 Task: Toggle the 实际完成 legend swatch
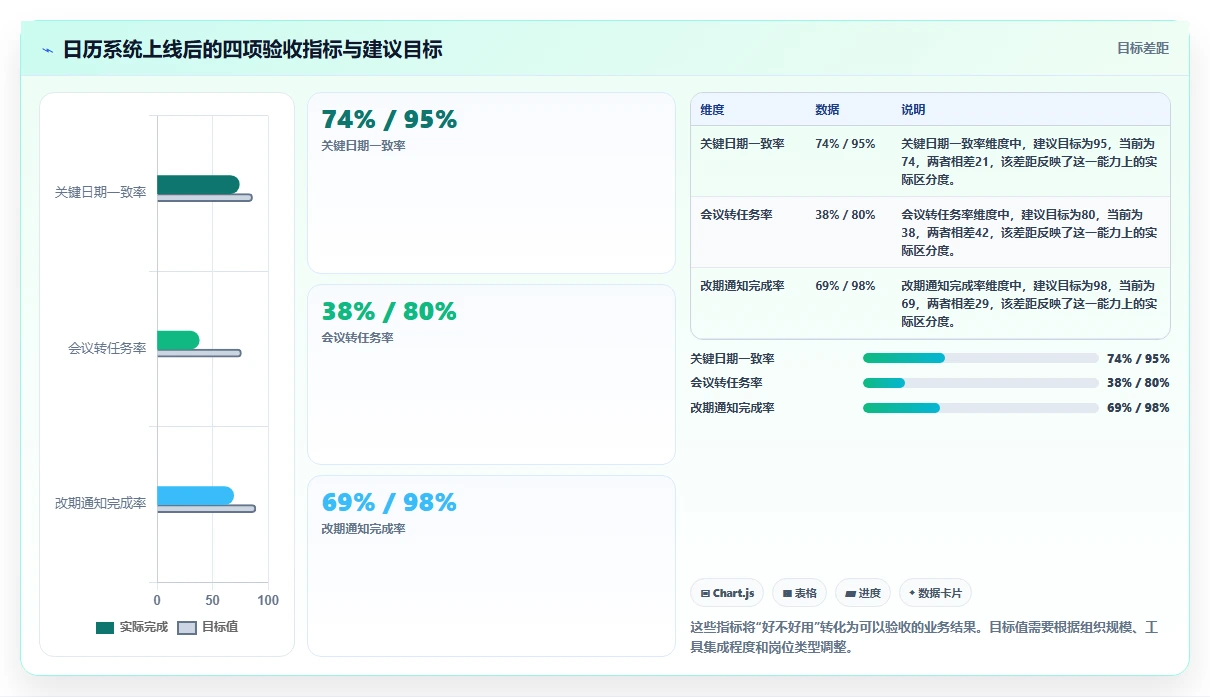[x=105, y=627]
